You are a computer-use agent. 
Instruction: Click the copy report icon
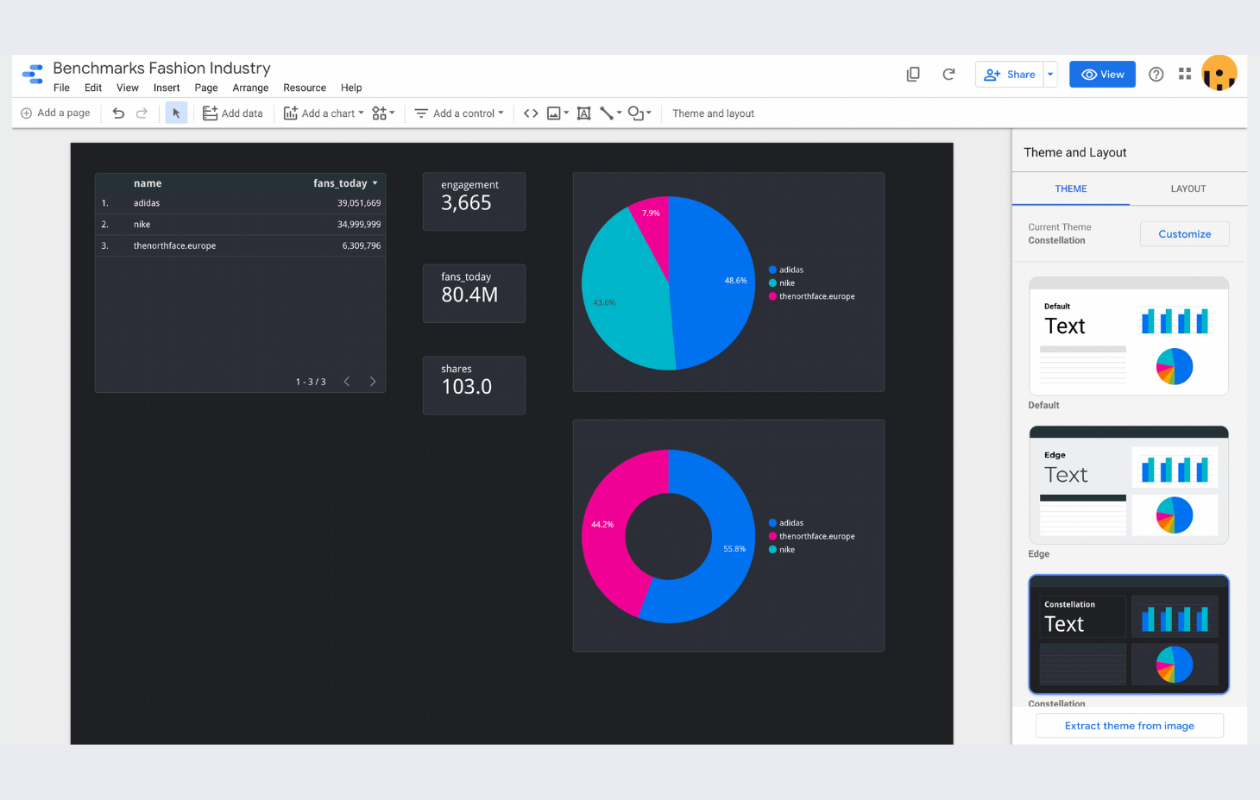913,74
